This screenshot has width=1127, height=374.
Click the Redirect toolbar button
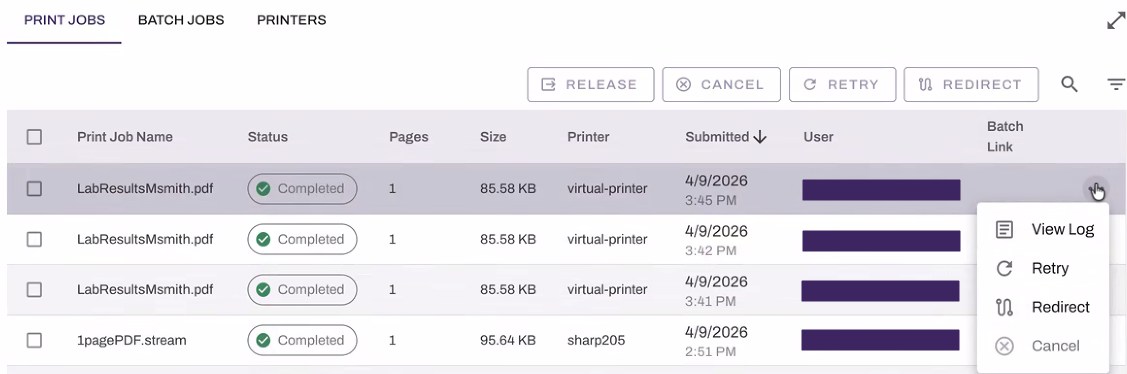click(971, 85)
